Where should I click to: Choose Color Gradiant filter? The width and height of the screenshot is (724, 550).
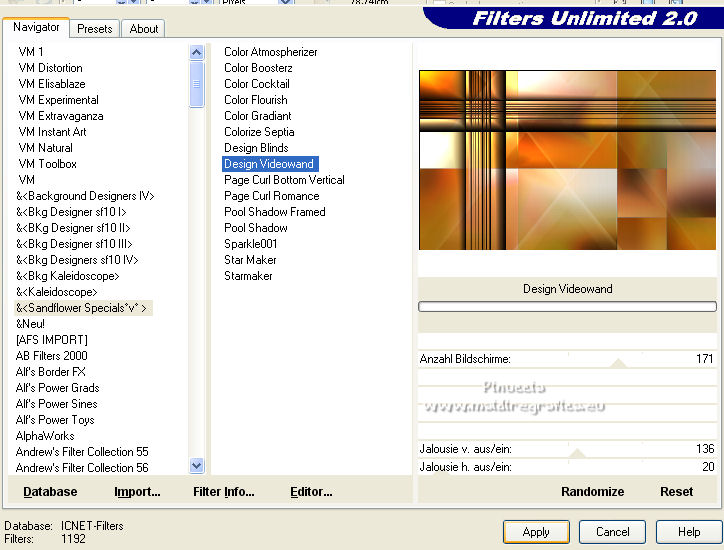pyautogui.click(x=258, y=116)
